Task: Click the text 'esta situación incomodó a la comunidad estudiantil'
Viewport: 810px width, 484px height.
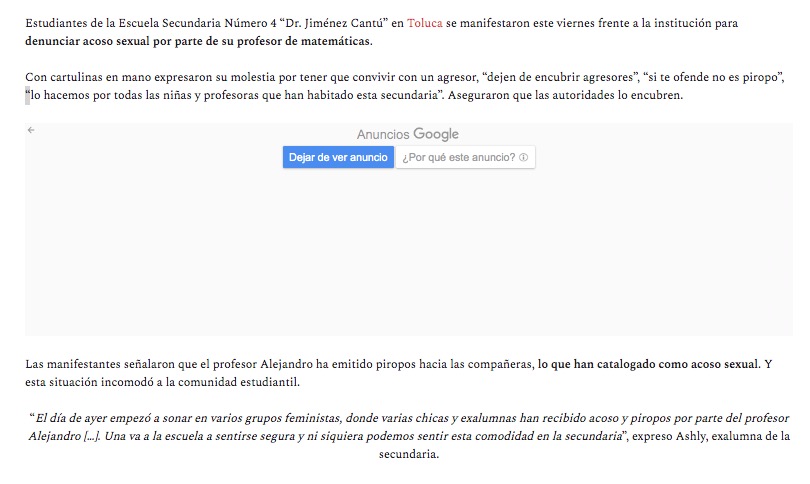Action: click(162, 382)
